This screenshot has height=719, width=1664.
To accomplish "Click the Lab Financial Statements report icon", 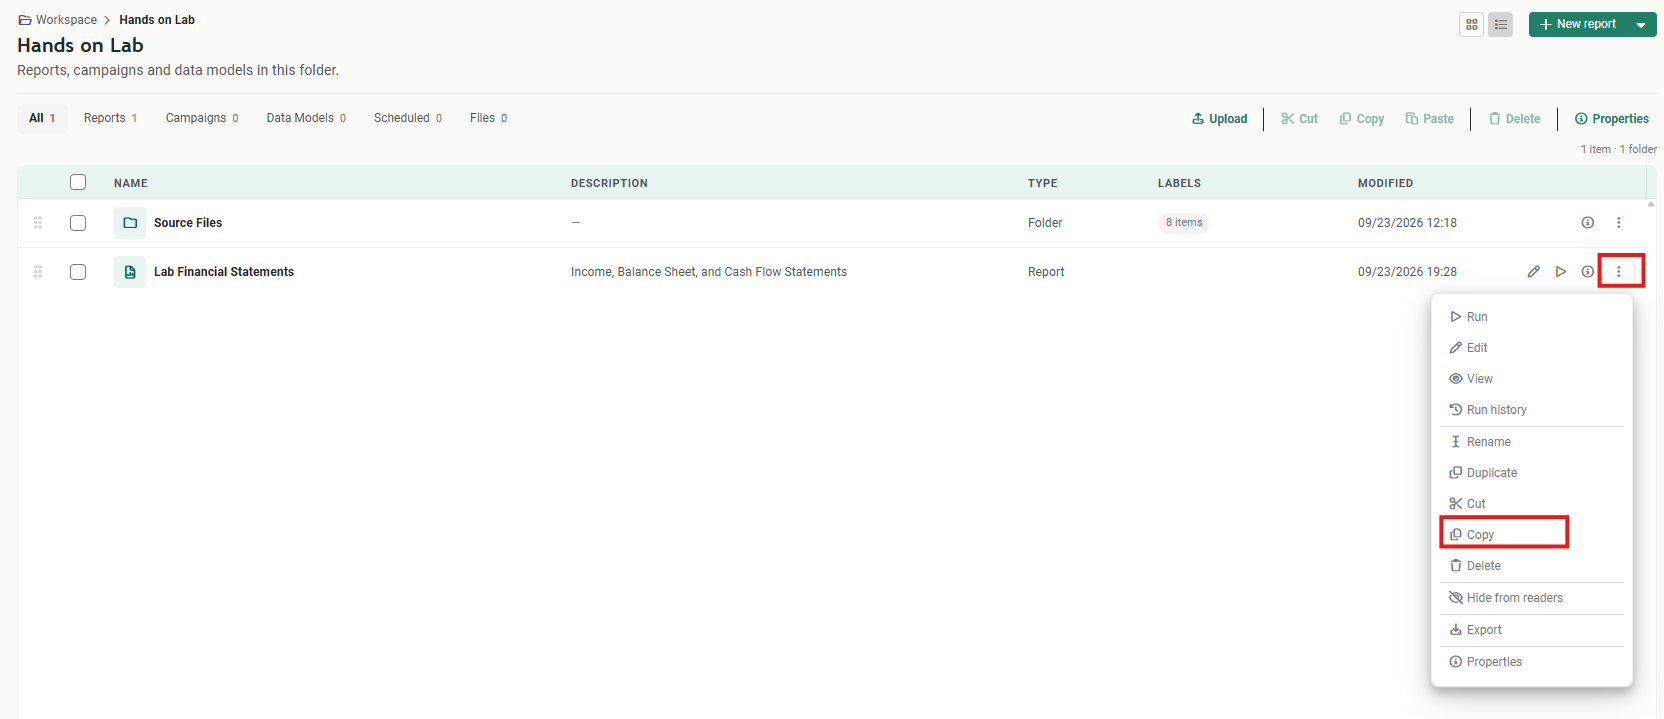I will point(130,272).
